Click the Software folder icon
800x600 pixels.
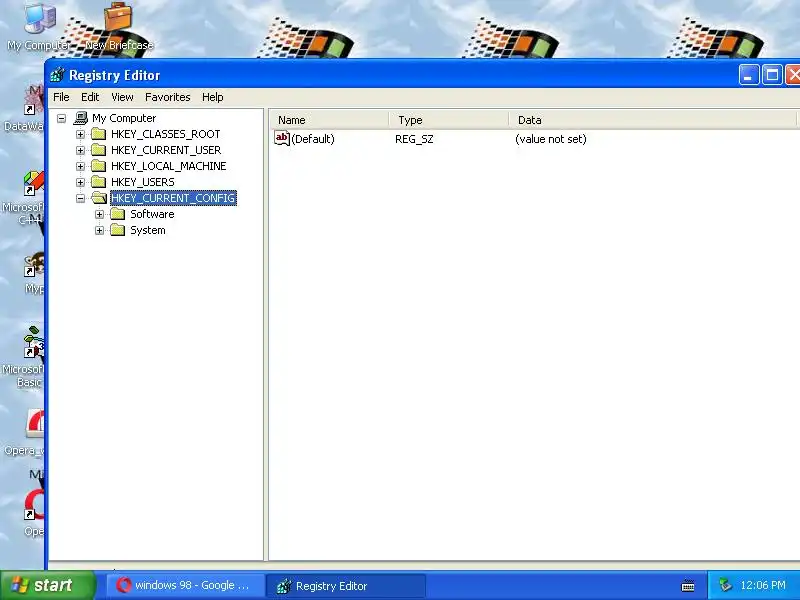117,214
